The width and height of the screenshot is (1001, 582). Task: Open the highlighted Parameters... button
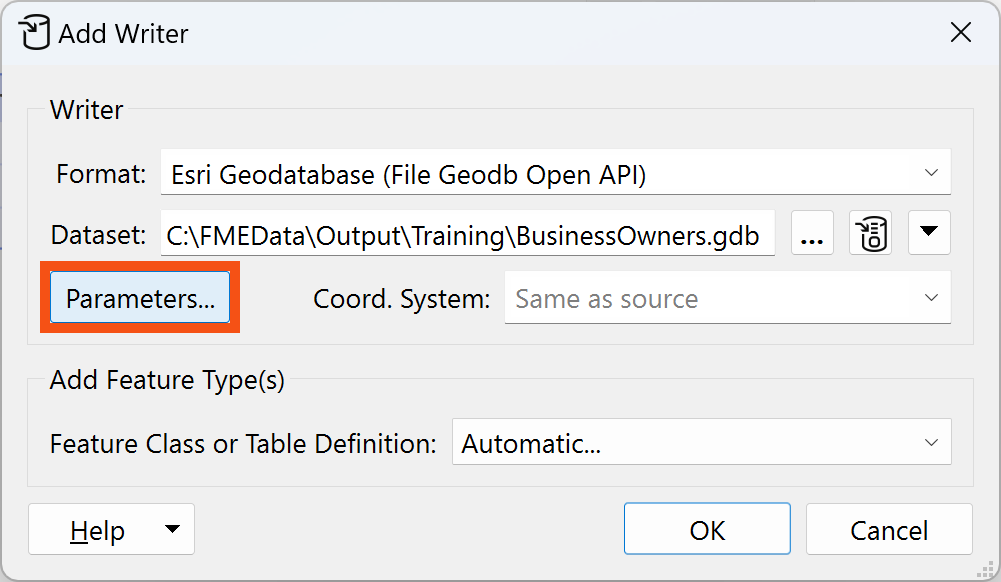click(x=139, y=297)
